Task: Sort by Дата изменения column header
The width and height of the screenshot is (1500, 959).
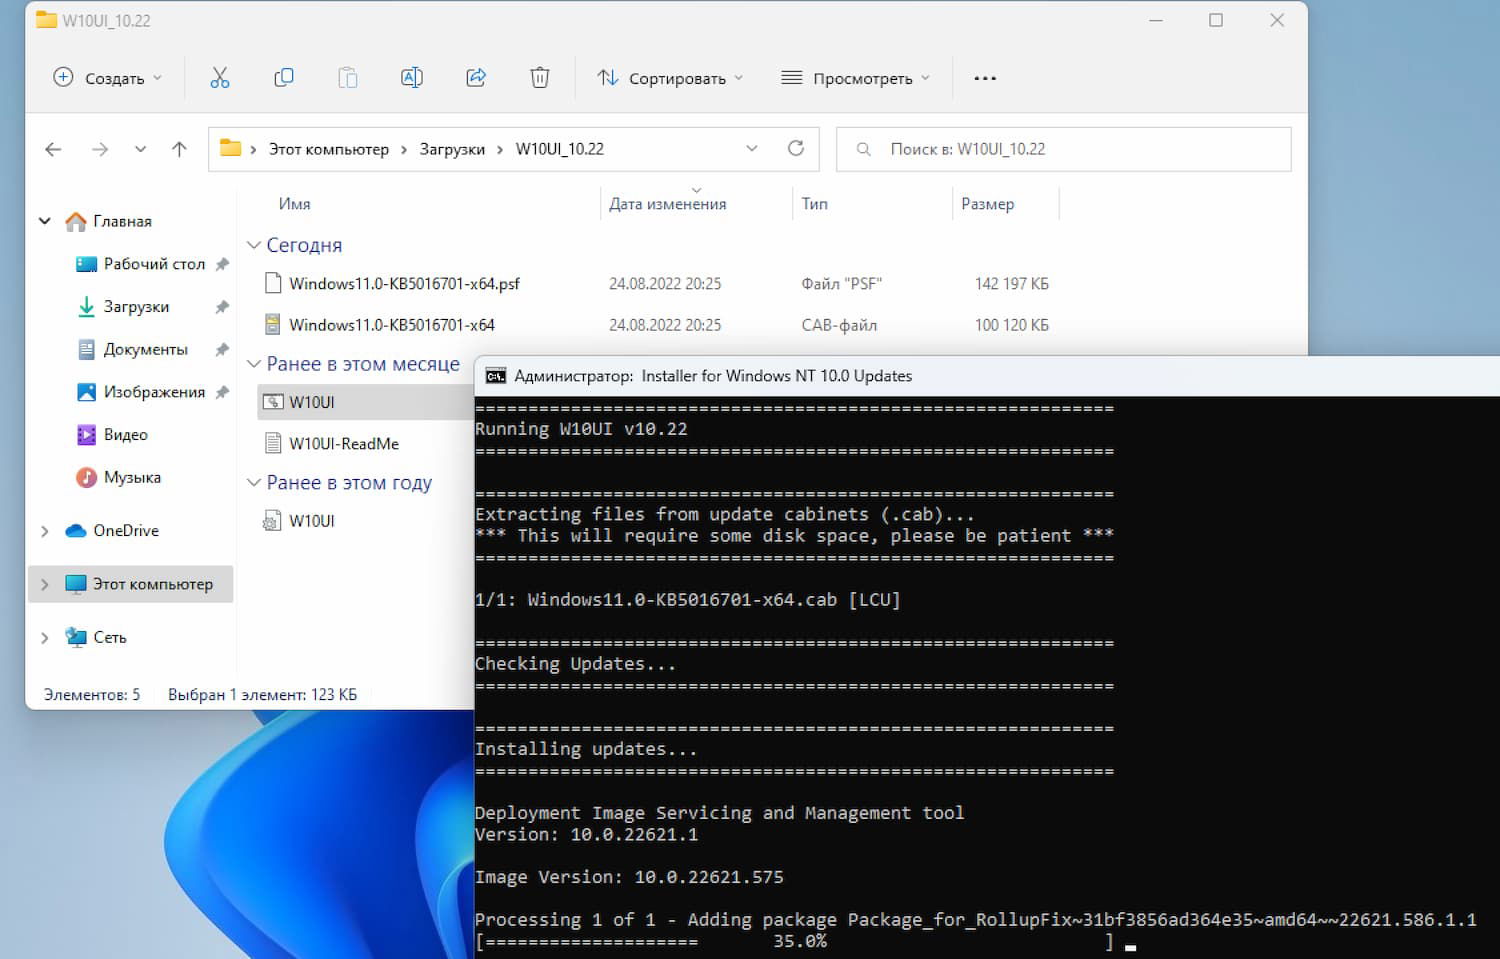Action: [x=668, y=204]
